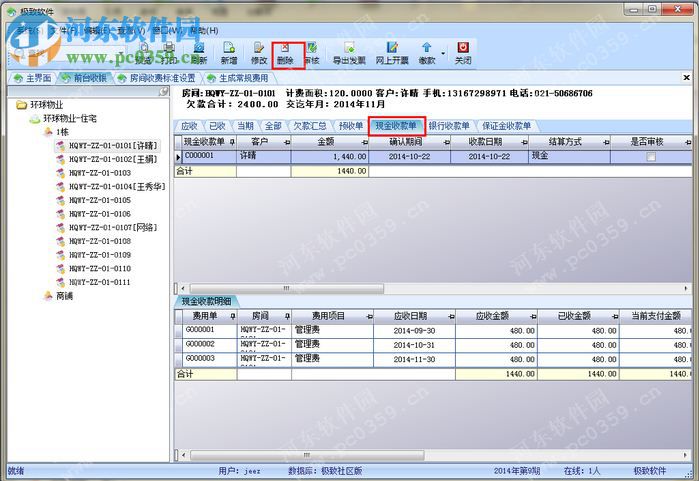The width and height of the screenshot is (699, 481).
Task: Select the 現金收款明细 detail tab
Action: (x=206, y=301)
